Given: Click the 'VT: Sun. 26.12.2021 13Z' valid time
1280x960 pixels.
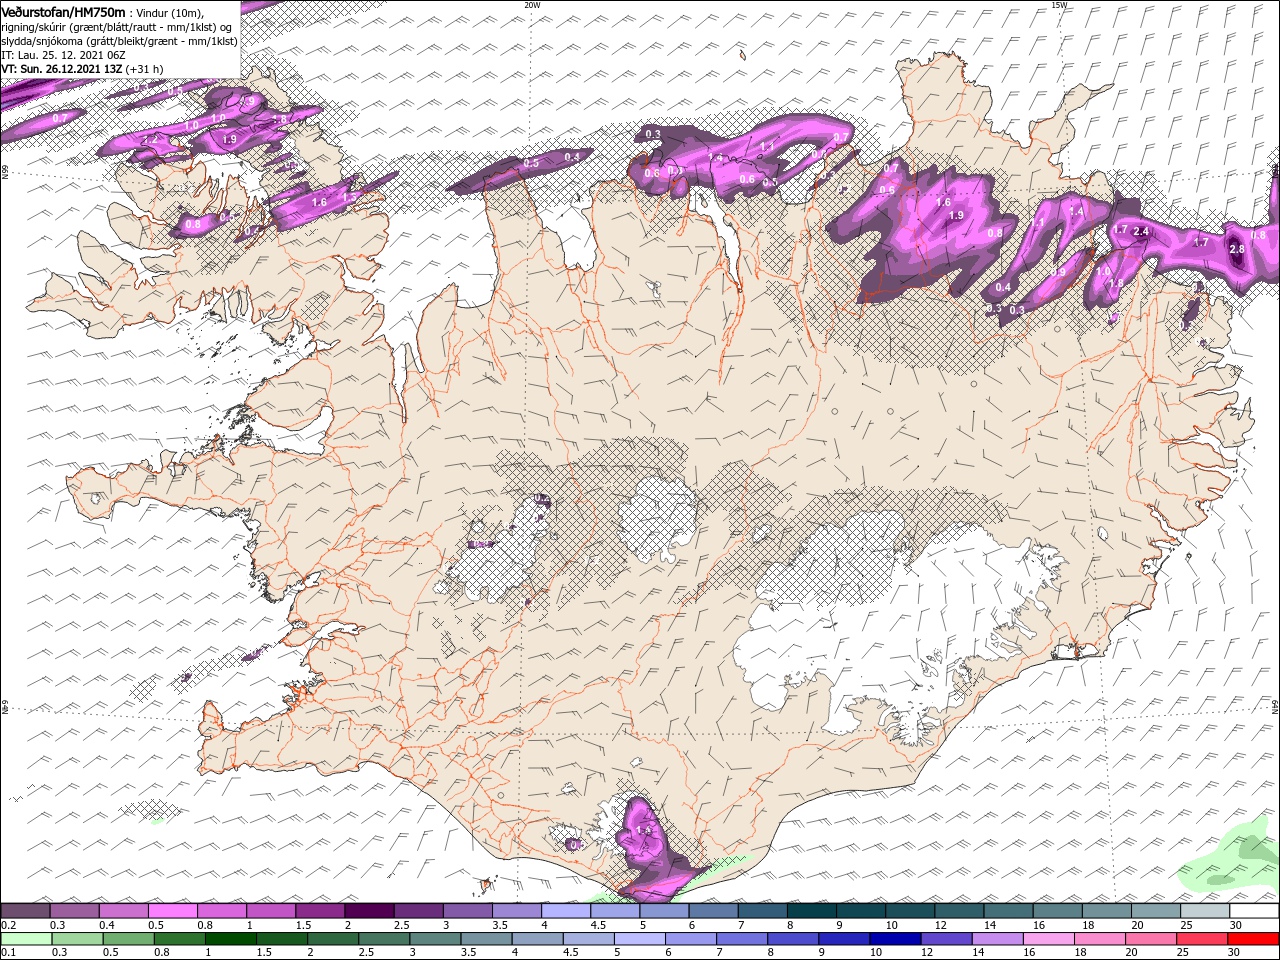Looking at the screenshot, I should pyautogui.click(x=62, y=69).
